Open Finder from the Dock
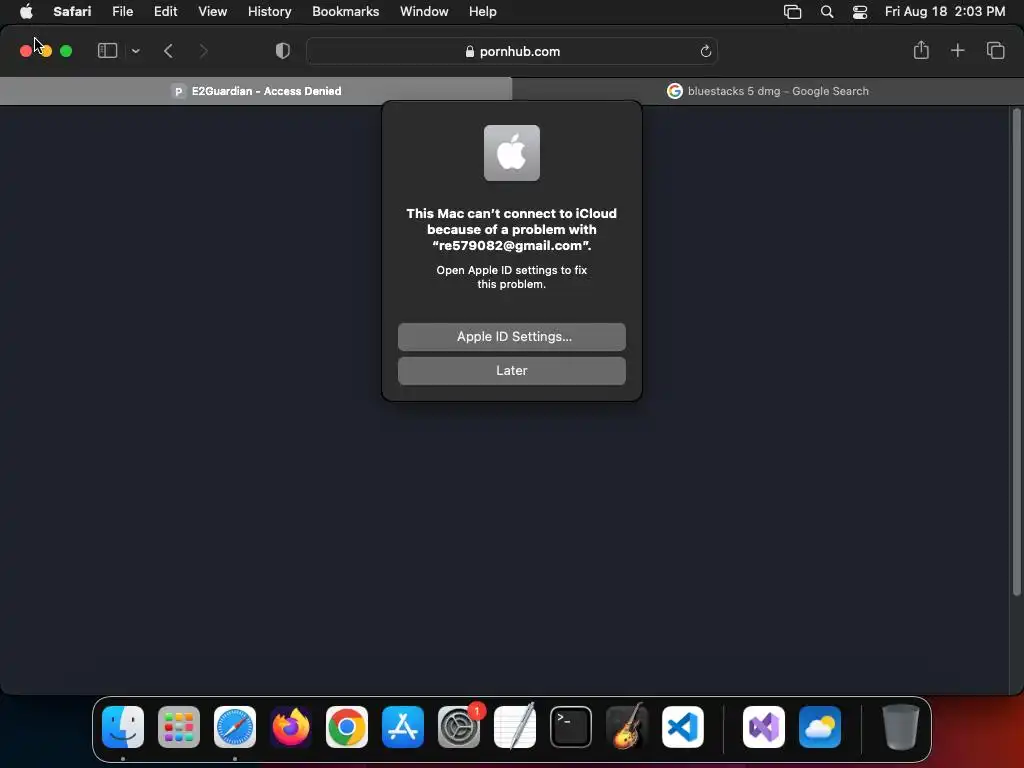The image size is (1024, 768). (x=123, y=726)
